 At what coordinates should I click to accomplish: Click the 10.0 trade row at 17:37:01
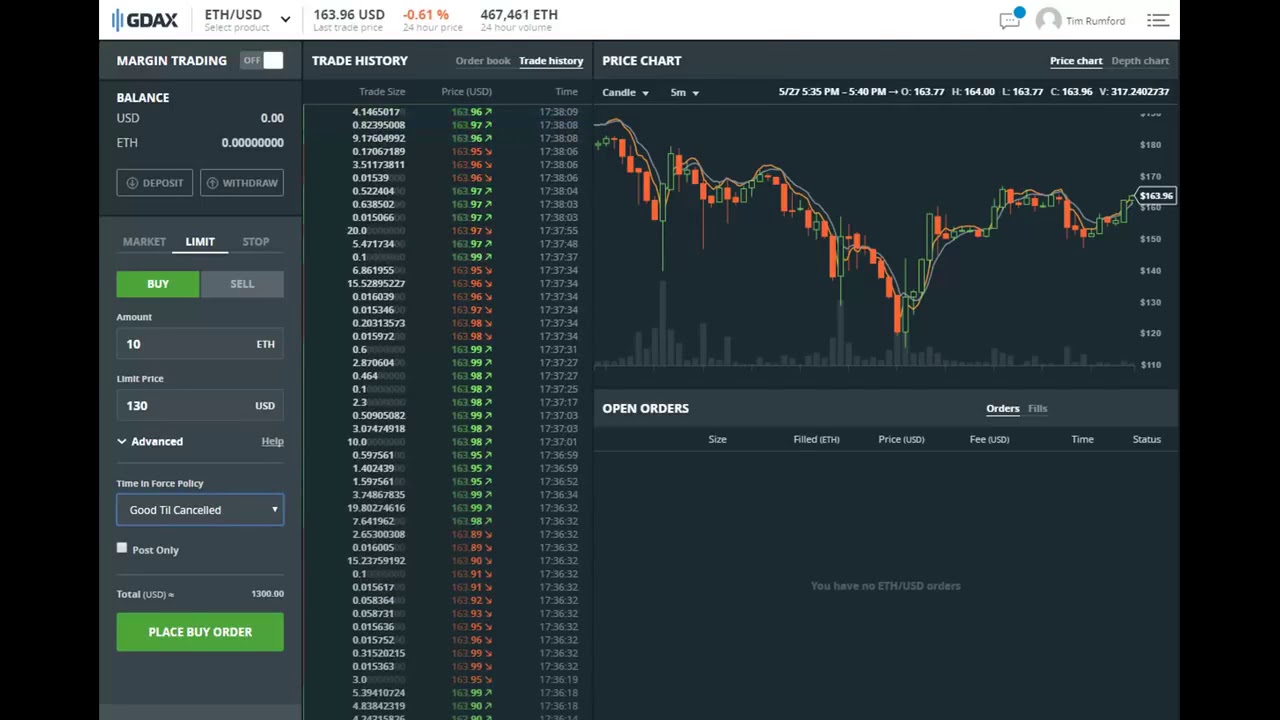[446, 442]
